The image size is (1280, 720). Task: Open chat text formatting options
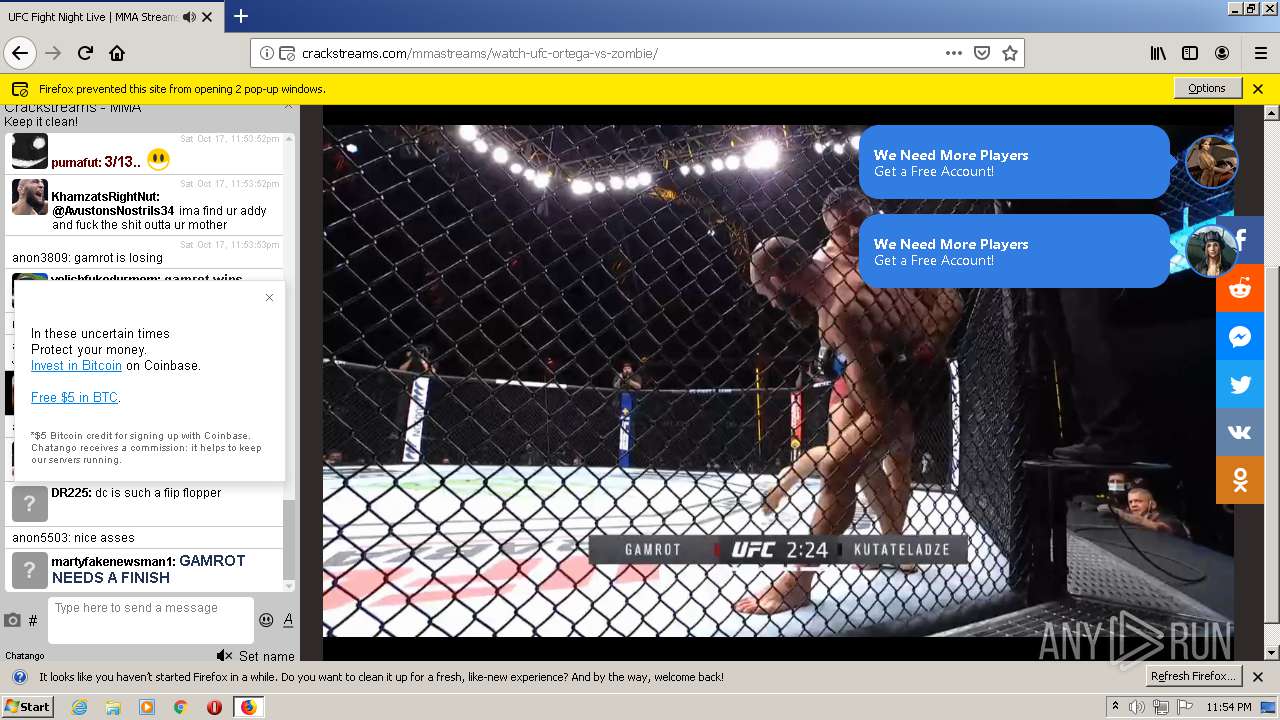coord(288,620)
